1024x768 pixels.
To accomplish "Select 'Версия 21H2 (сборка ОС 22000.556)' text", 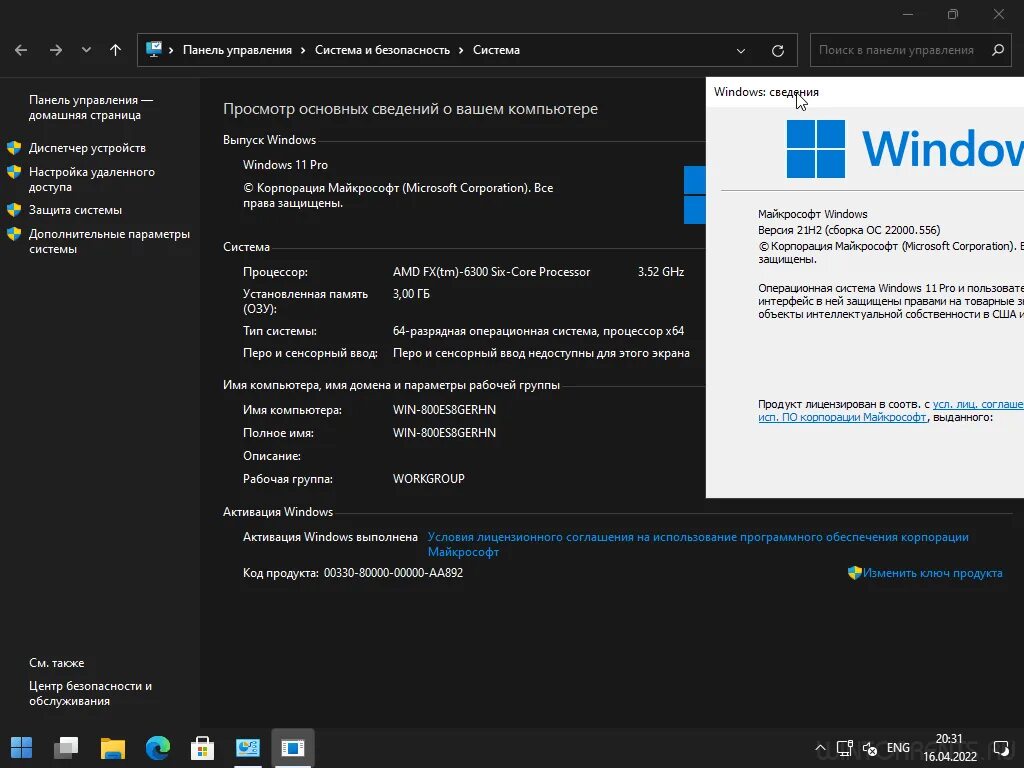I will pyautogui.click(x=849, y=230).
